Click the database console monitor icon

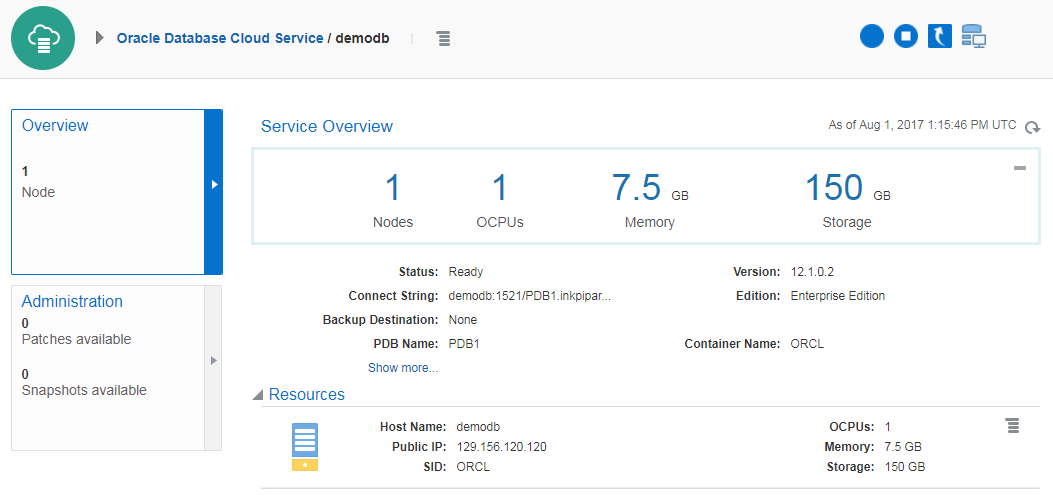(974, 37)
